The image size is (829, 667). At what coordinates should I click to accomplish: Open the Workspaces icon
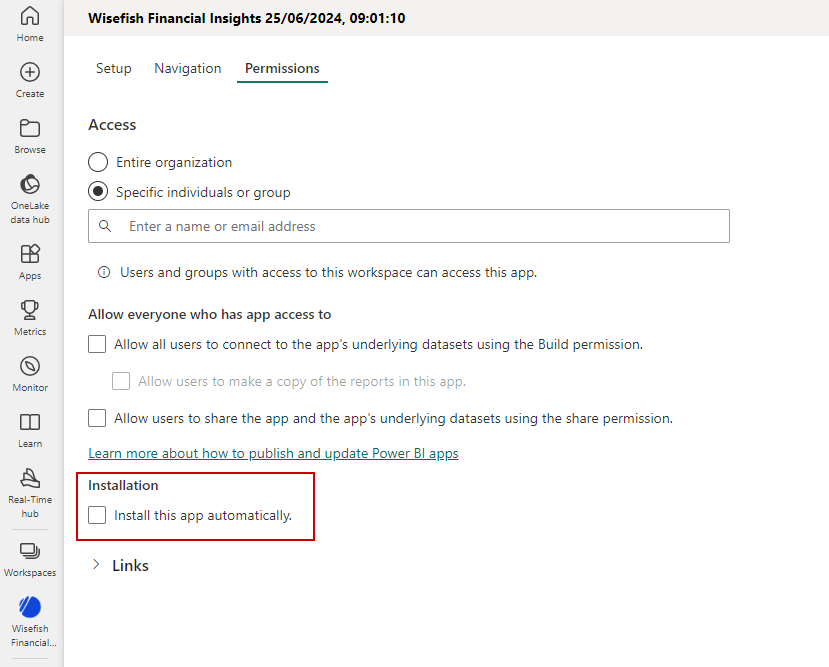tap(30, 552)
